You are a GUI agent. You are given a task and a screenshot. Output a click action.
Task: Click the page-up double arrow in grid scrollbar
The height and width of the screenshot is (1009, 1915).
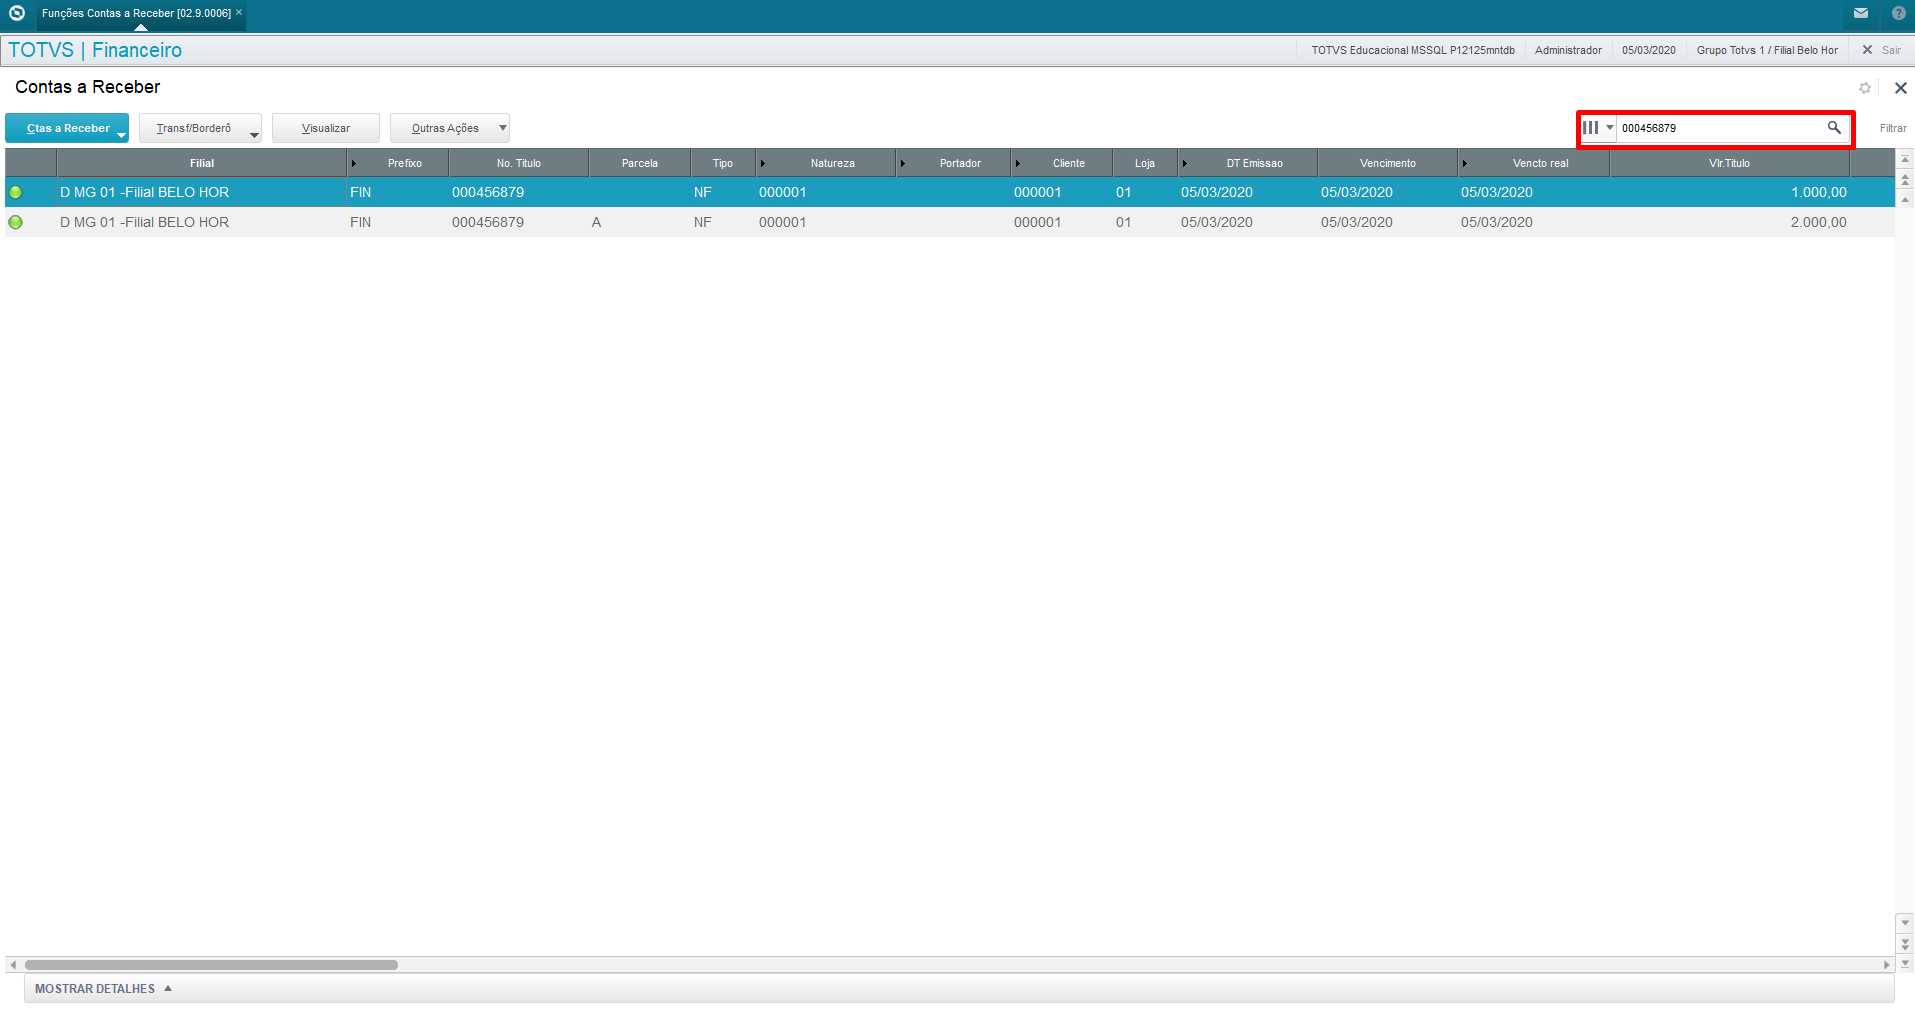[x=1905, y=180]
